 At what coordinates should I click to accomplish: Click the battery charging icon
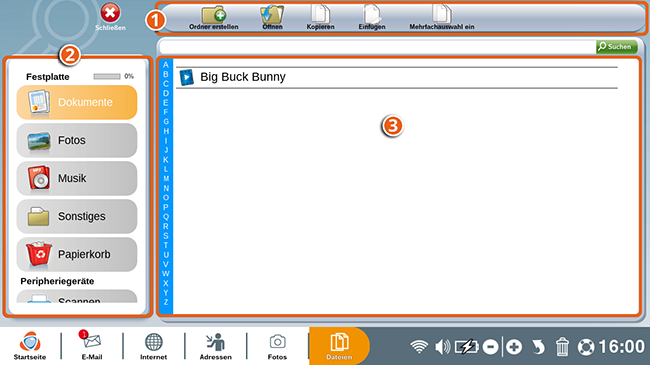(466, 346)
